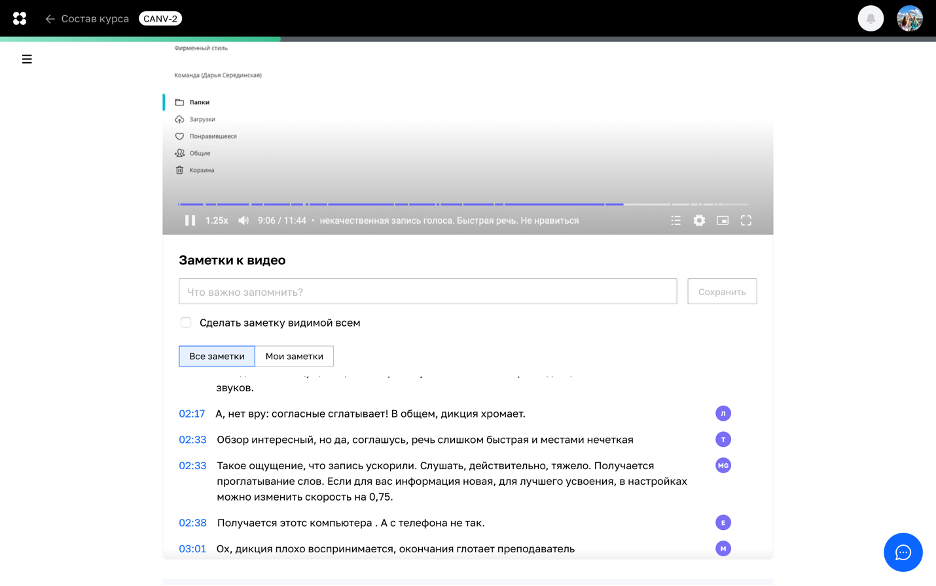Switch to the "Все заметки" tab
The image size is (936, 586).
point(217,356)
